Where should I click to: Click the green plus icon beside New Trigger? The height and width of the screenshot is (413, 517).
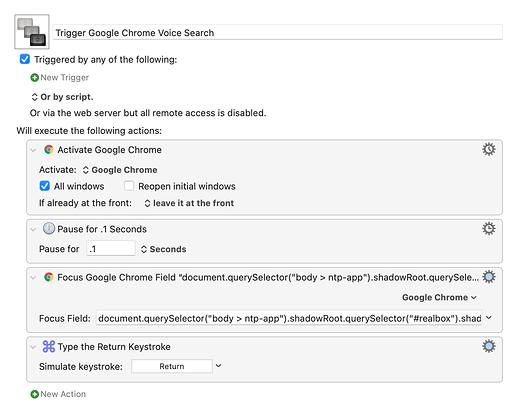[34, 78]
